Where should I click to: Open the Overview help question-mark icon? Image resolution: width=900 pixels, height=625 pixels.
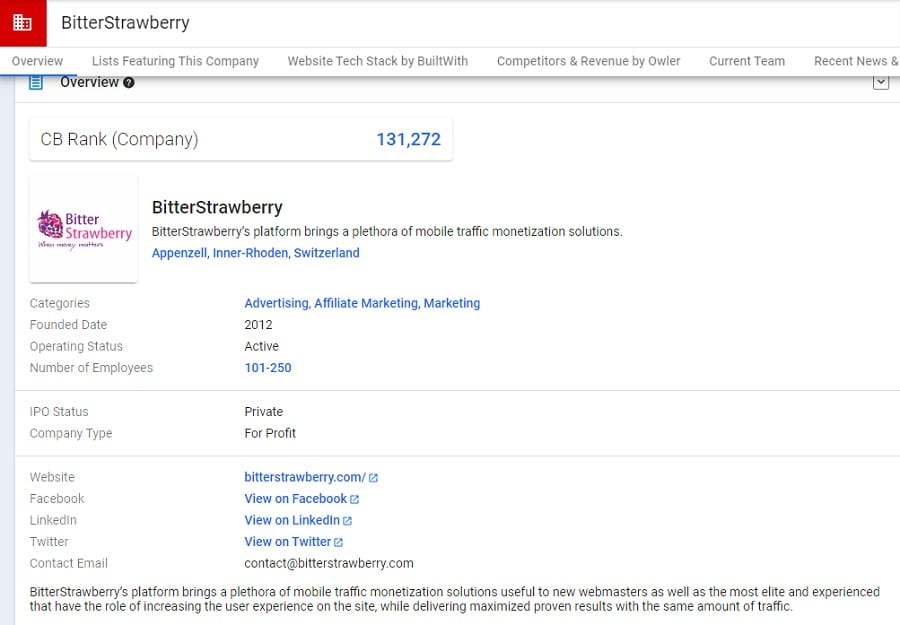(x=129, y=83)
